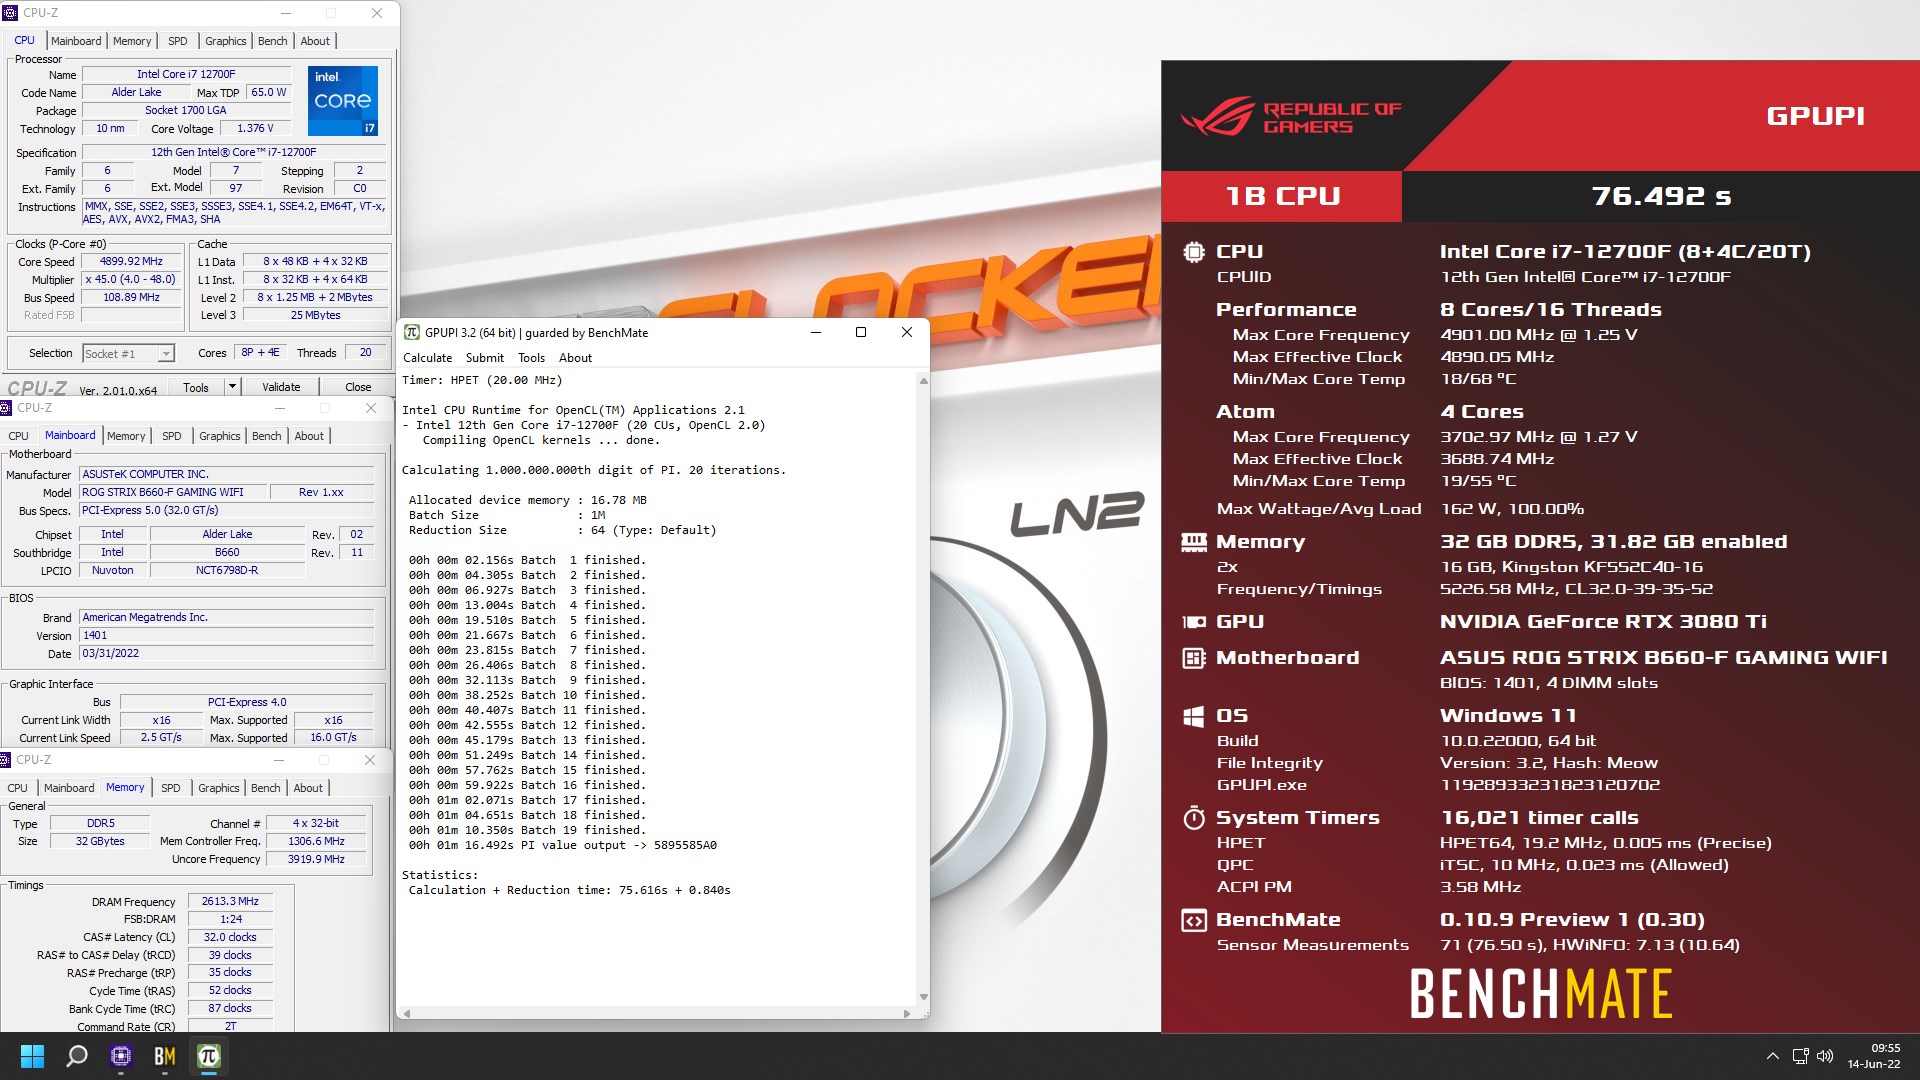Click the CAS# Latency 32.0 clocks value
1920x1080 pixels.
coord(230,938)
